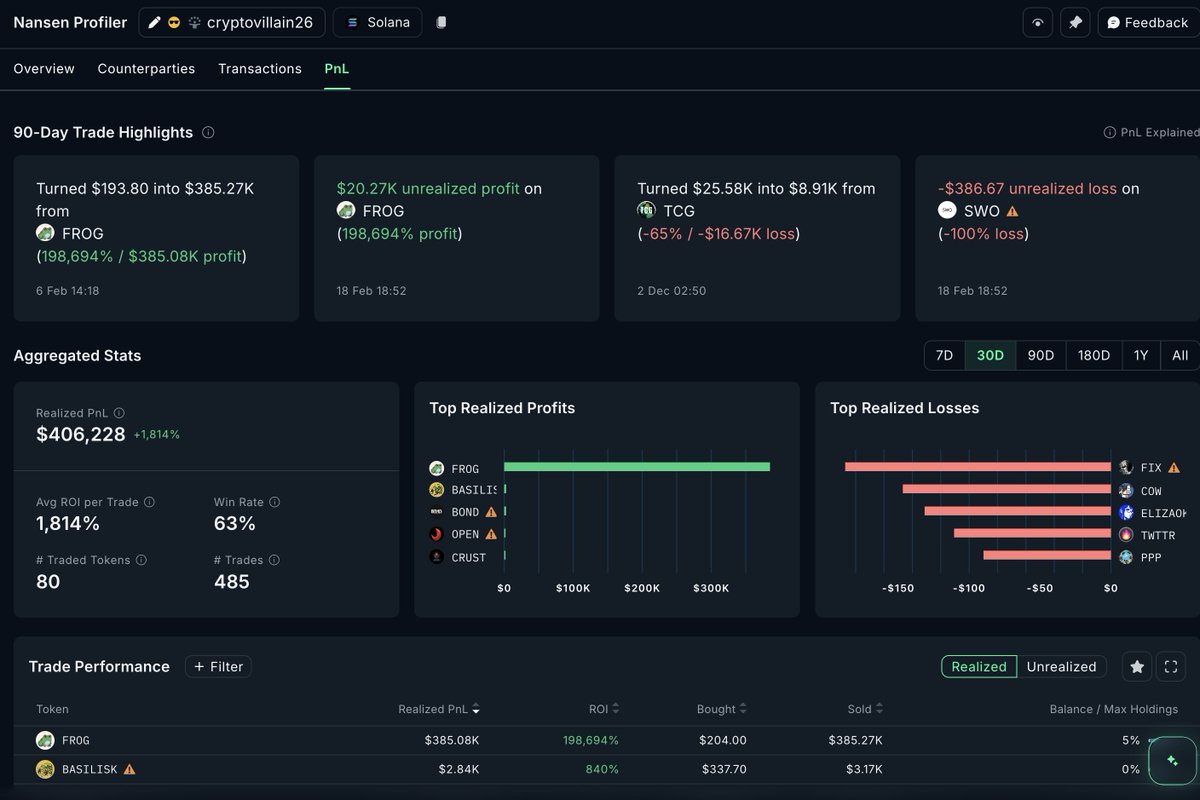
Task: Click the info icon beside Win Rate
Action: pyautogui.click(x=274, y=502)
